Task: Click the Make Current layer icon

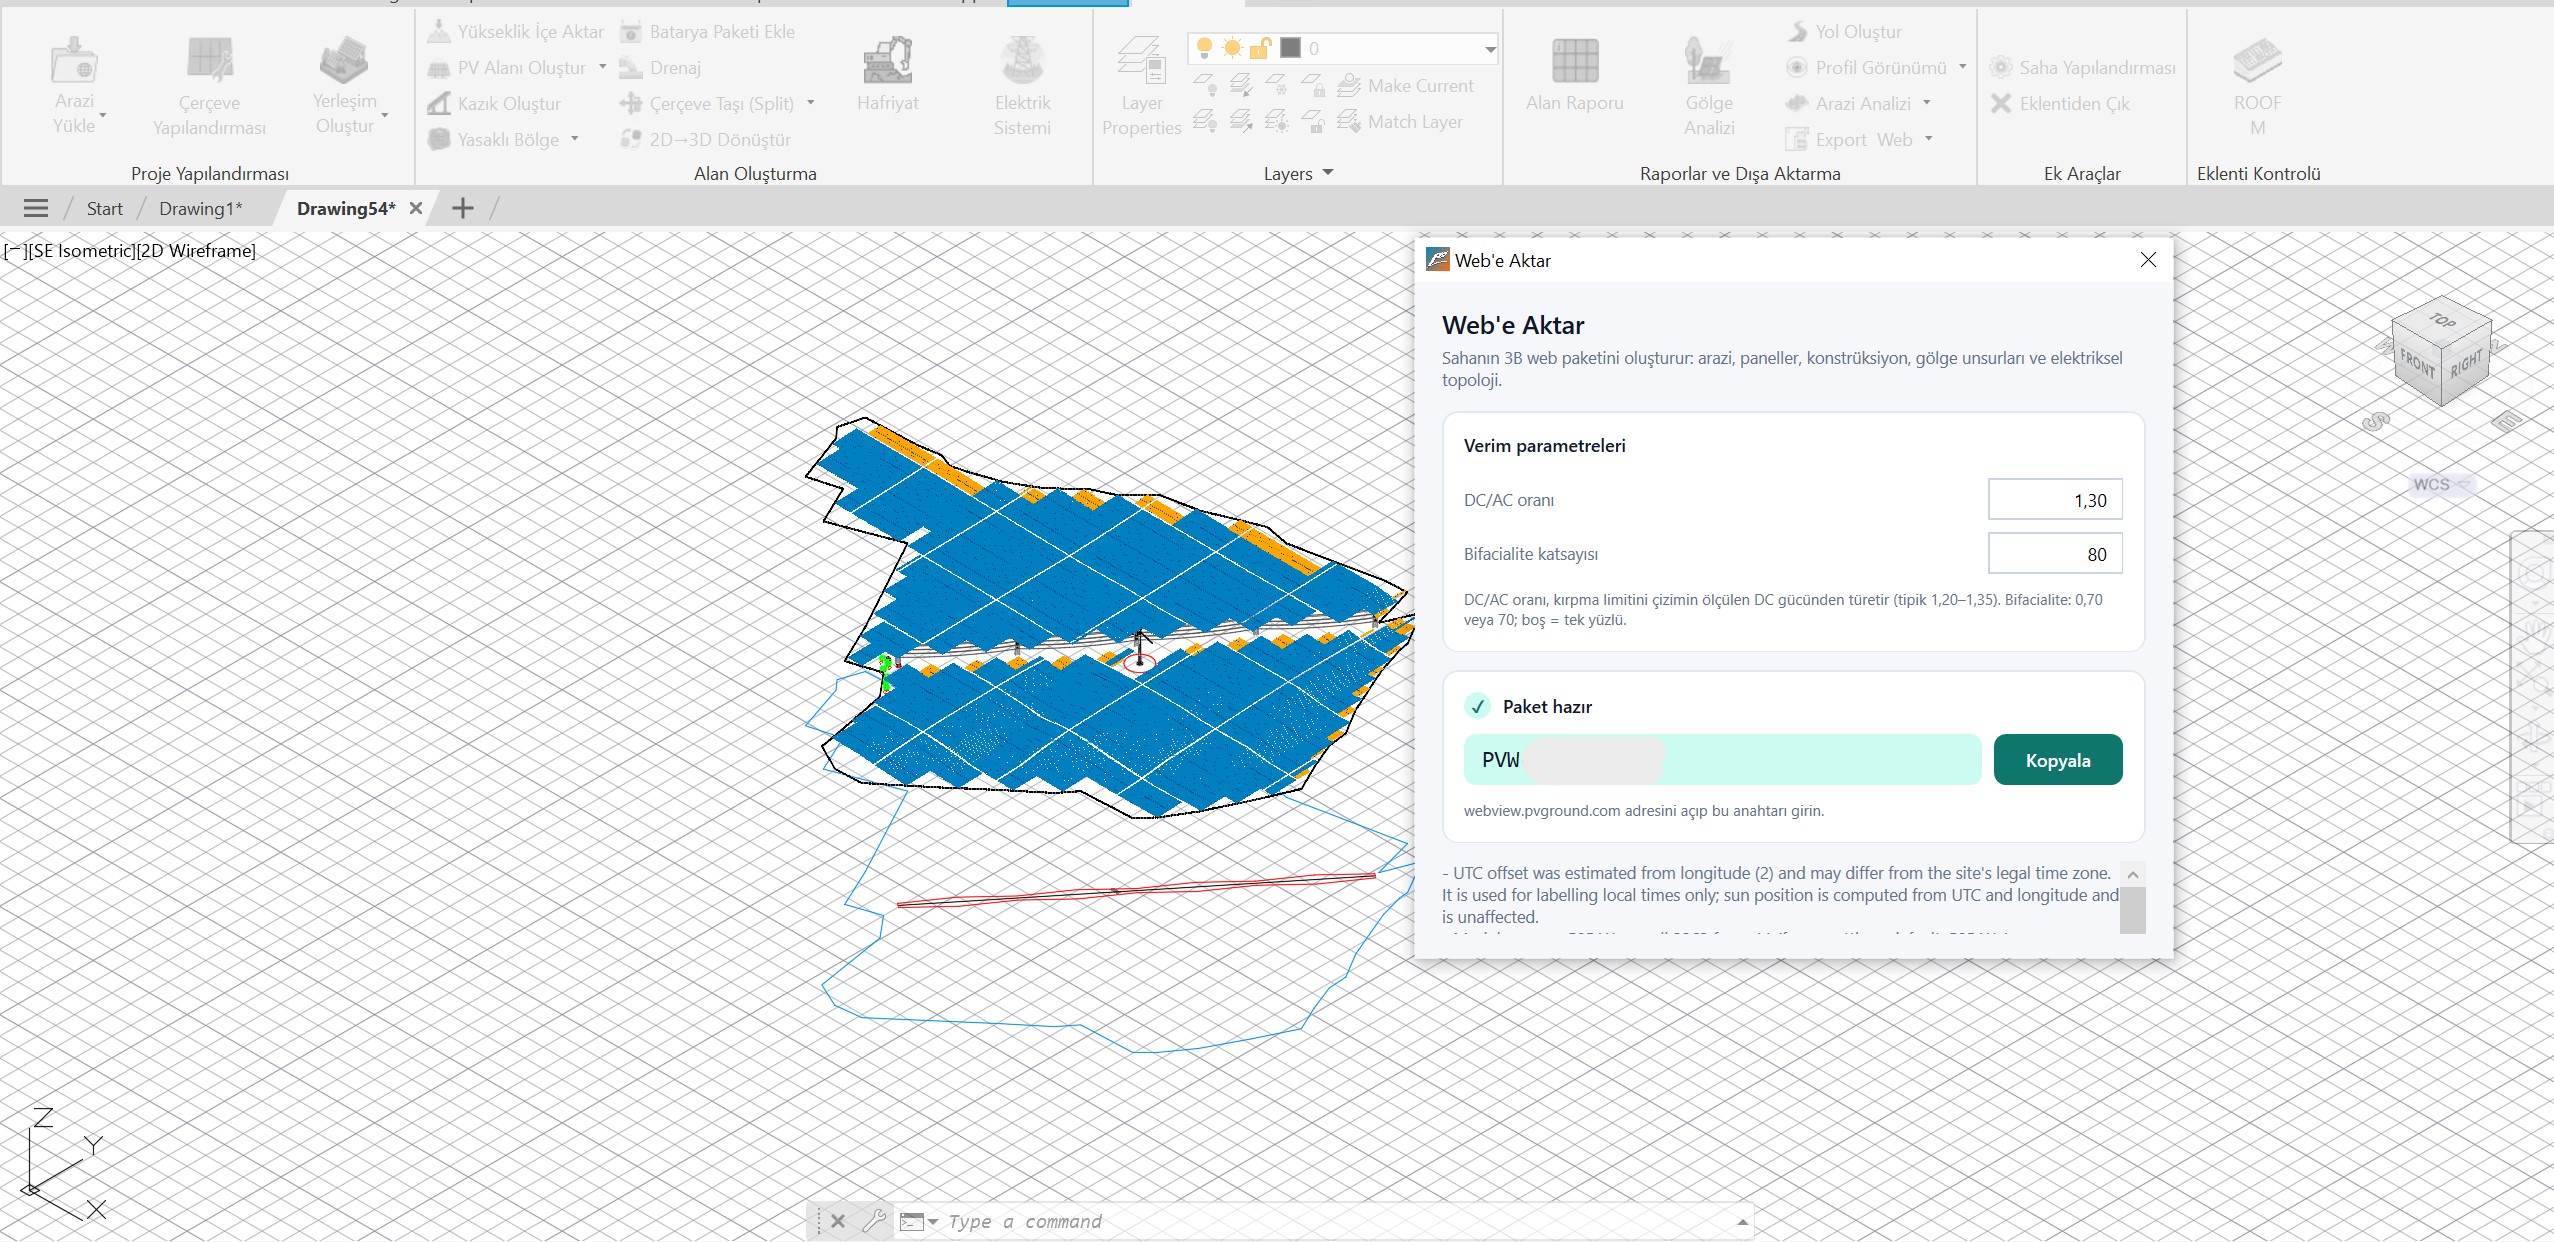Action: tap(1349, 86)
